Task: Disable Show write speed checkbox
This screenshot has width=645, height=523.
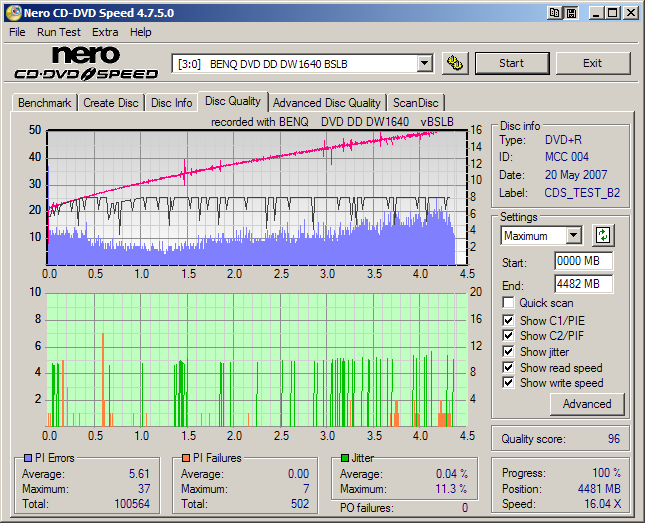Action: pyautogui.click(x=509, y=382)
